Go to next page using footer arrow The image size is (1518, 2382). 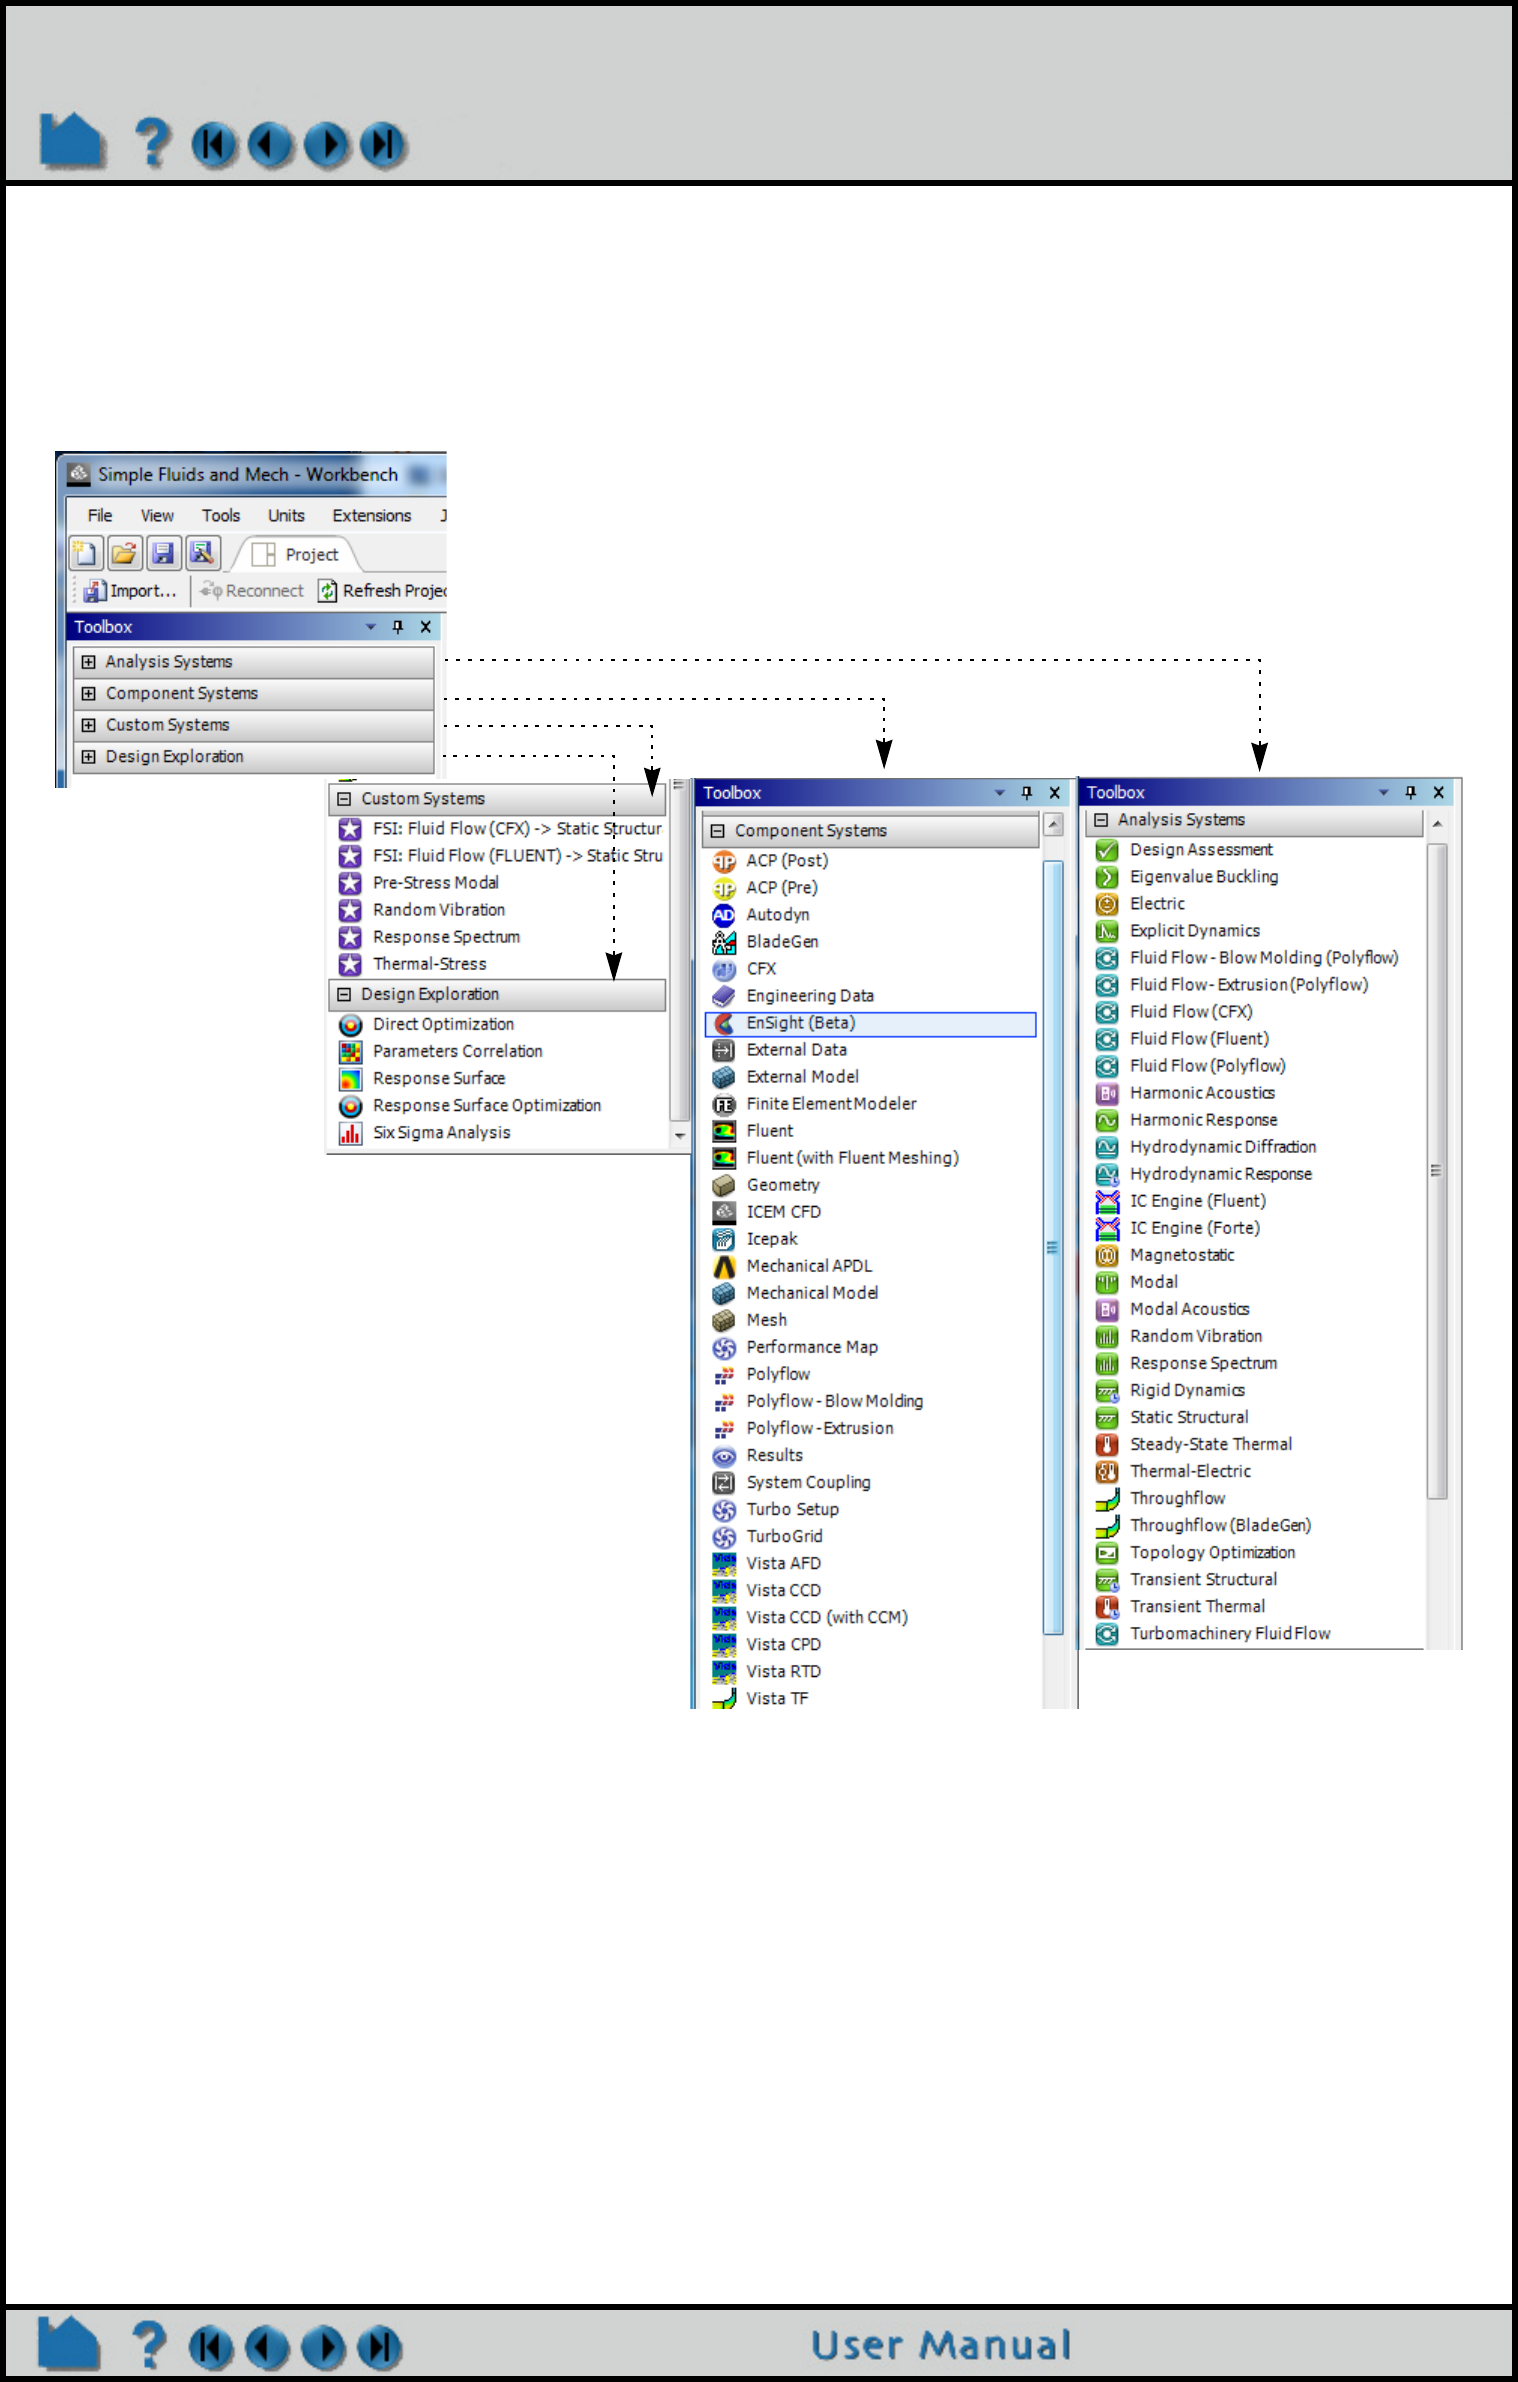[323, 2348]
